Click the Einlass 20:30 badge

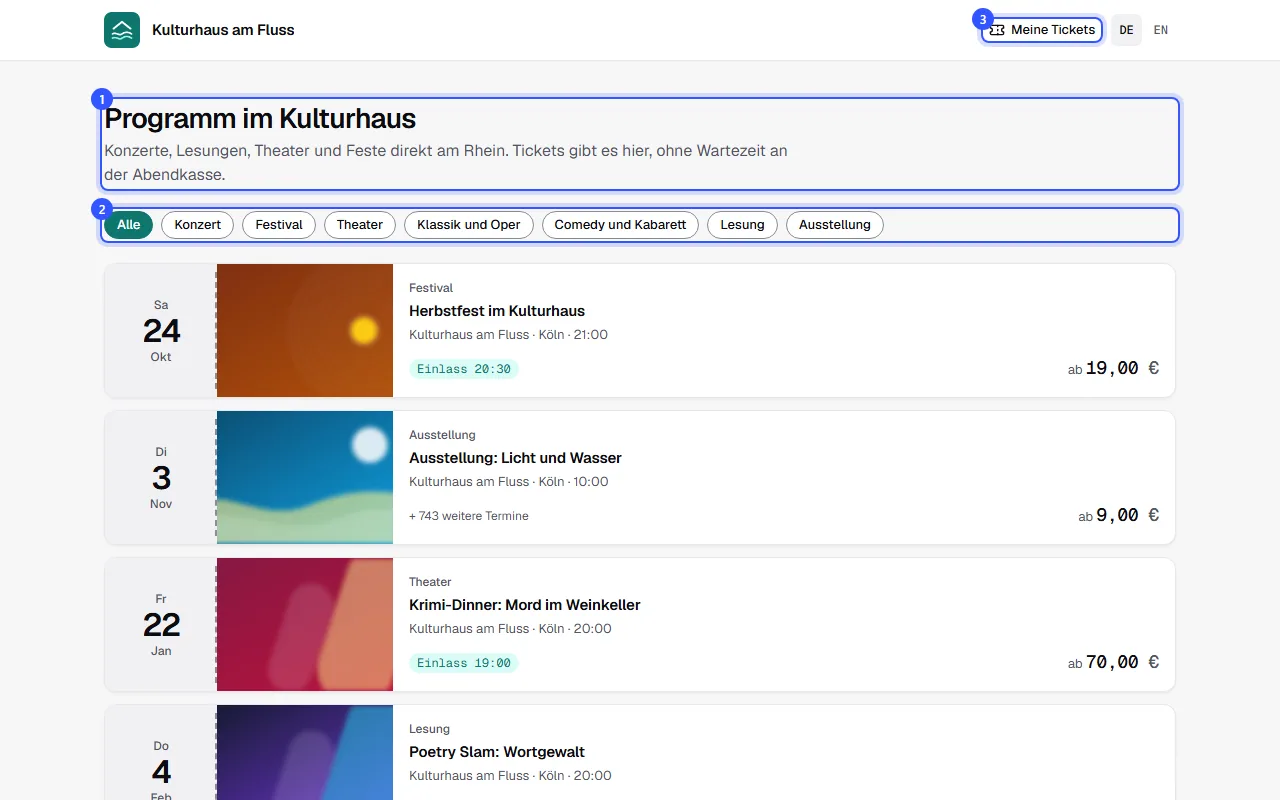(464, 369)
